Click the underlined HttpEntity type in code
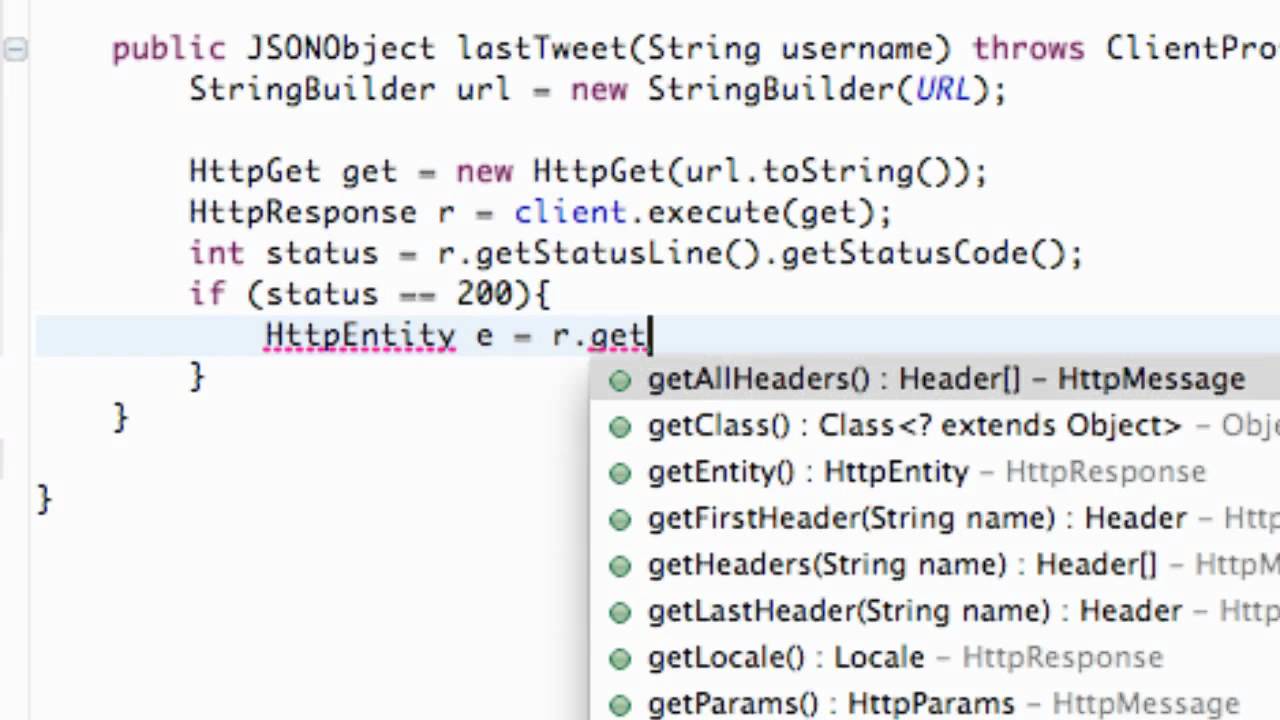This screenshot has width=1280, height=720. pyautogui.click(x=360, y=335)
